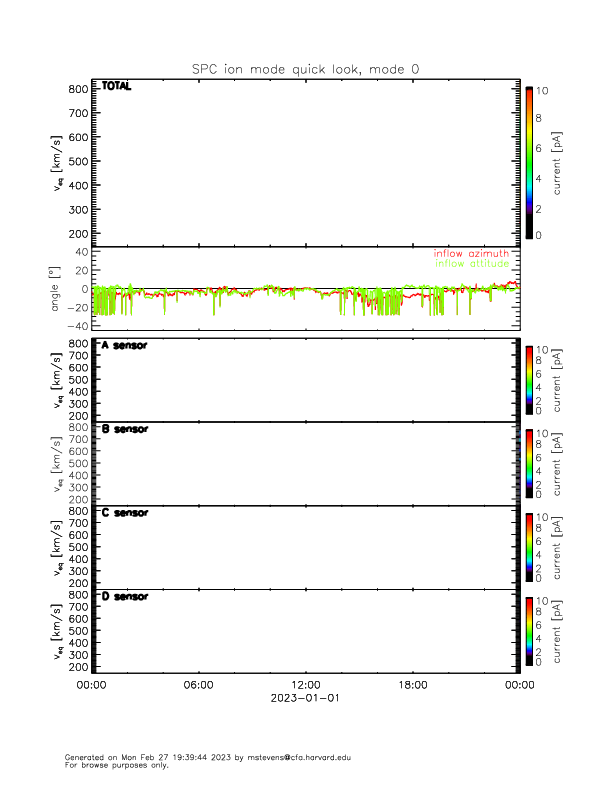Click the A sensor current color bar
The width and height of the screenshot is (612, 792).
coord(529,379)
